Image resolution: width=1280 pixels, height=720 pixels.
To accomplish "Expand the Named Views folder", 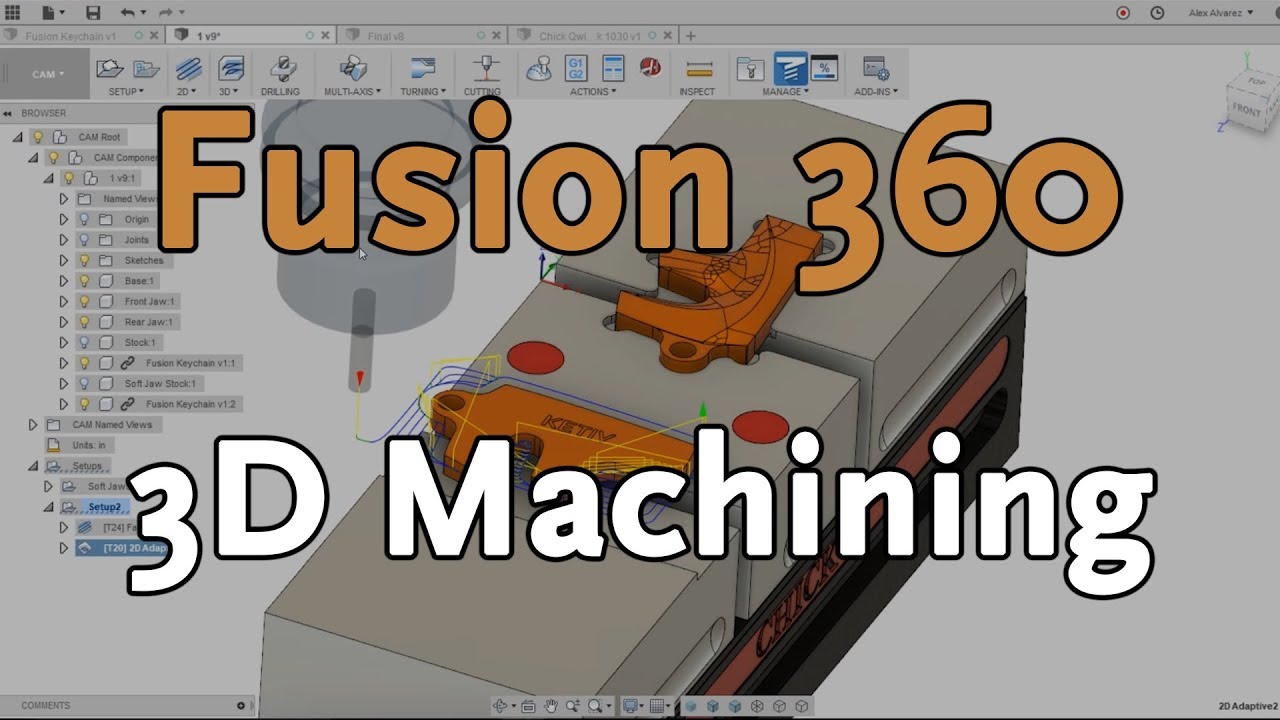I will click(x=64, y=199).
